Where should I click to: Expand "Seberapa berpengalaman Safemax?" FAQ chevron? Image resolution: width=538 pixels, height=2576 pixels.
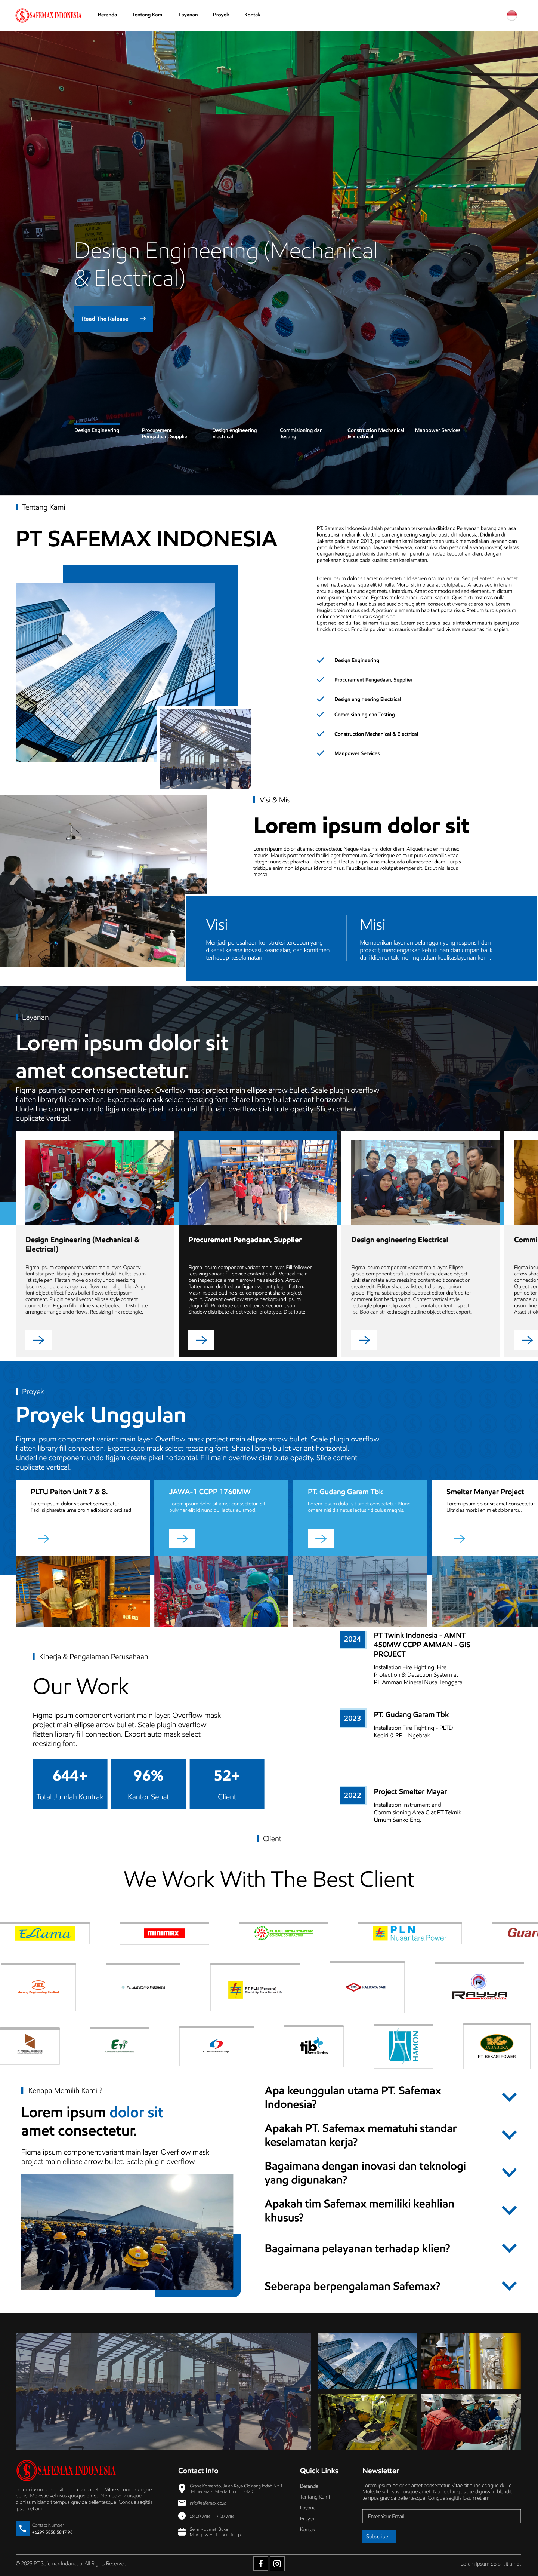pyautogui.click(x=509, y=2286)
